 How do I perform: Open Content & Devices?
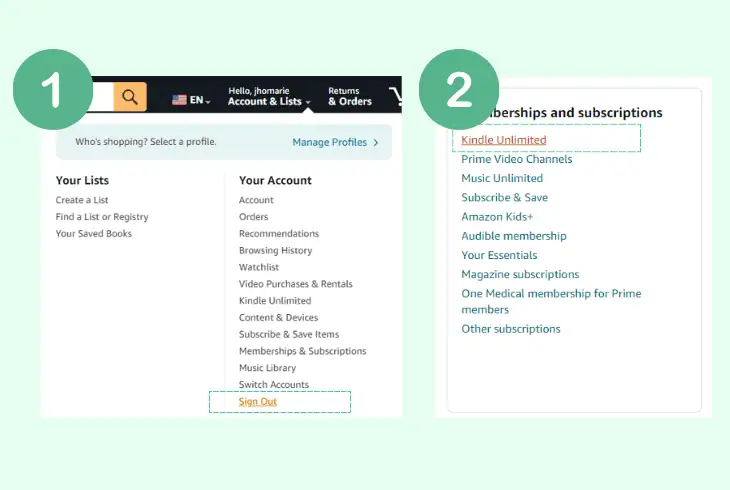[x=278, y=317]
